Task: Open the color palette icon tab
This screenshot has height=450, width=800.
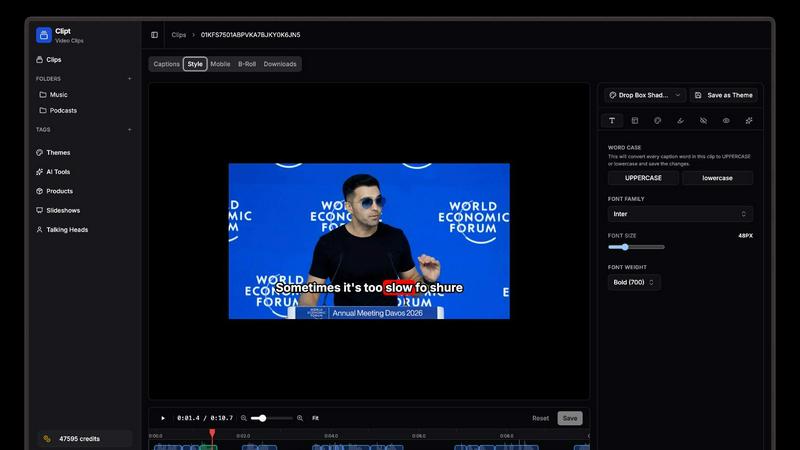Action: pyautogui.click(x=658, y=120)
